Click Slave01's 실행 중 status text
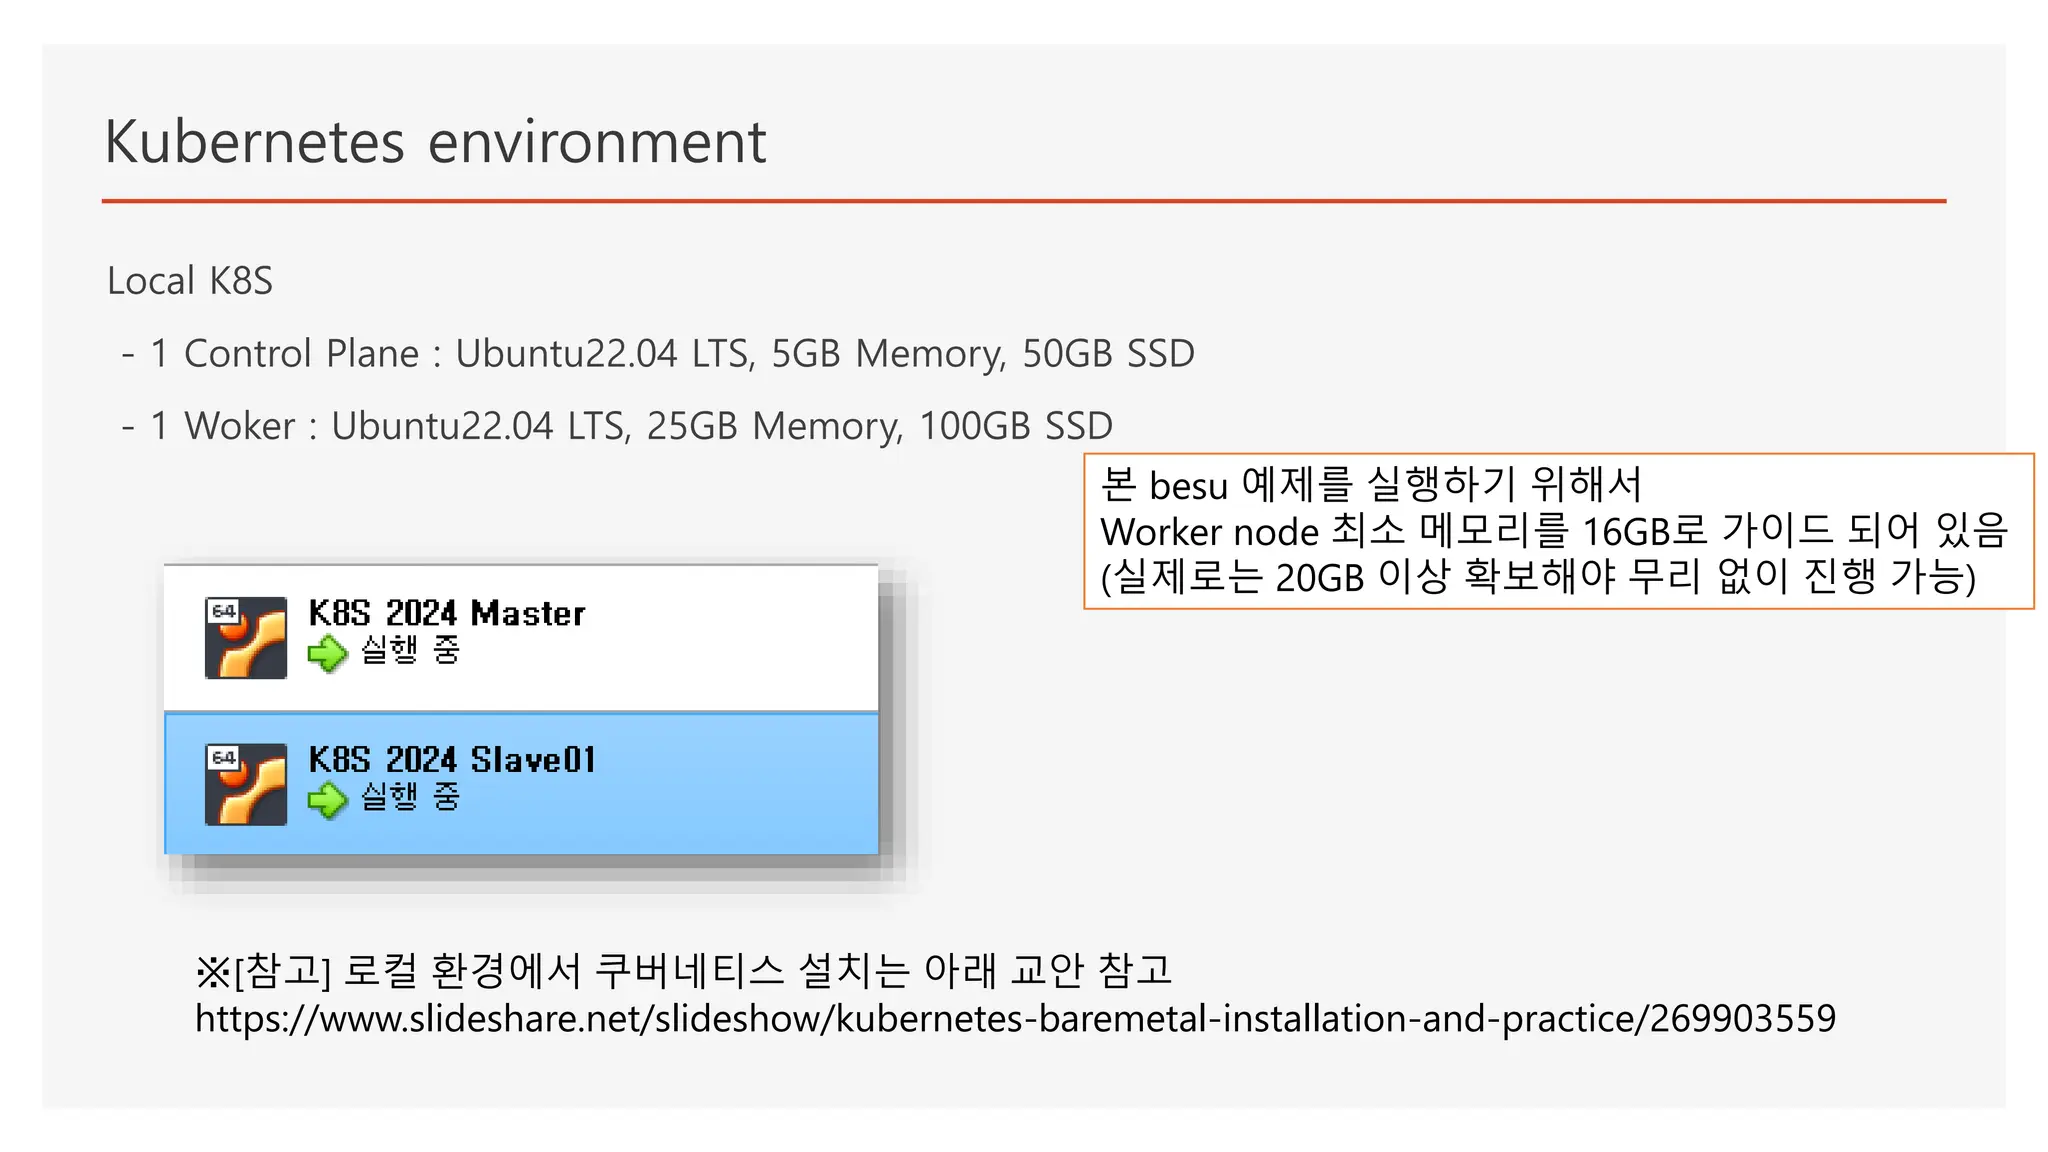This screenshot has width=2048, height=1152. pos(410,797)
